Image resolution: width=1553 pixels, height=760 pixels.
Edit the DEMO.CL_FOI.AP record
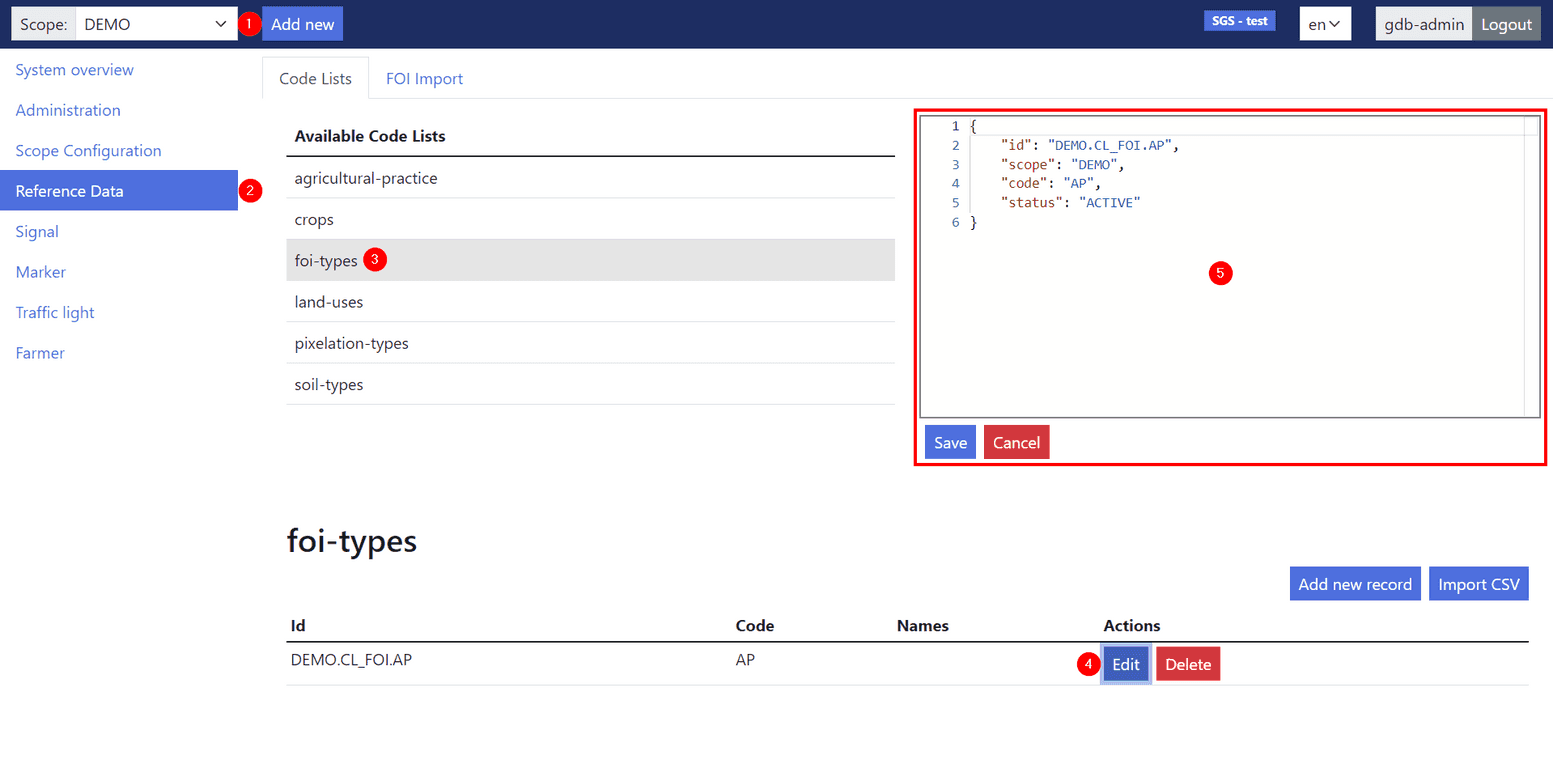coord(1126,663)
